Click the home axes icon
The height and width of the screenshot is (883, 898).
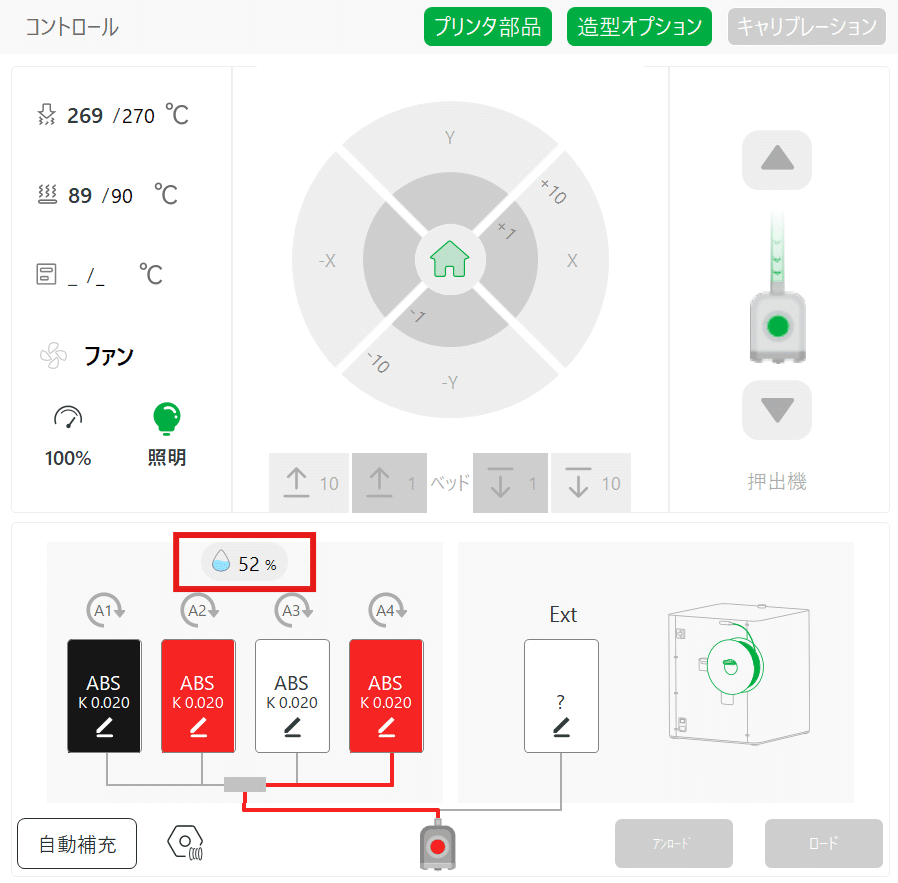coord(450,259)
